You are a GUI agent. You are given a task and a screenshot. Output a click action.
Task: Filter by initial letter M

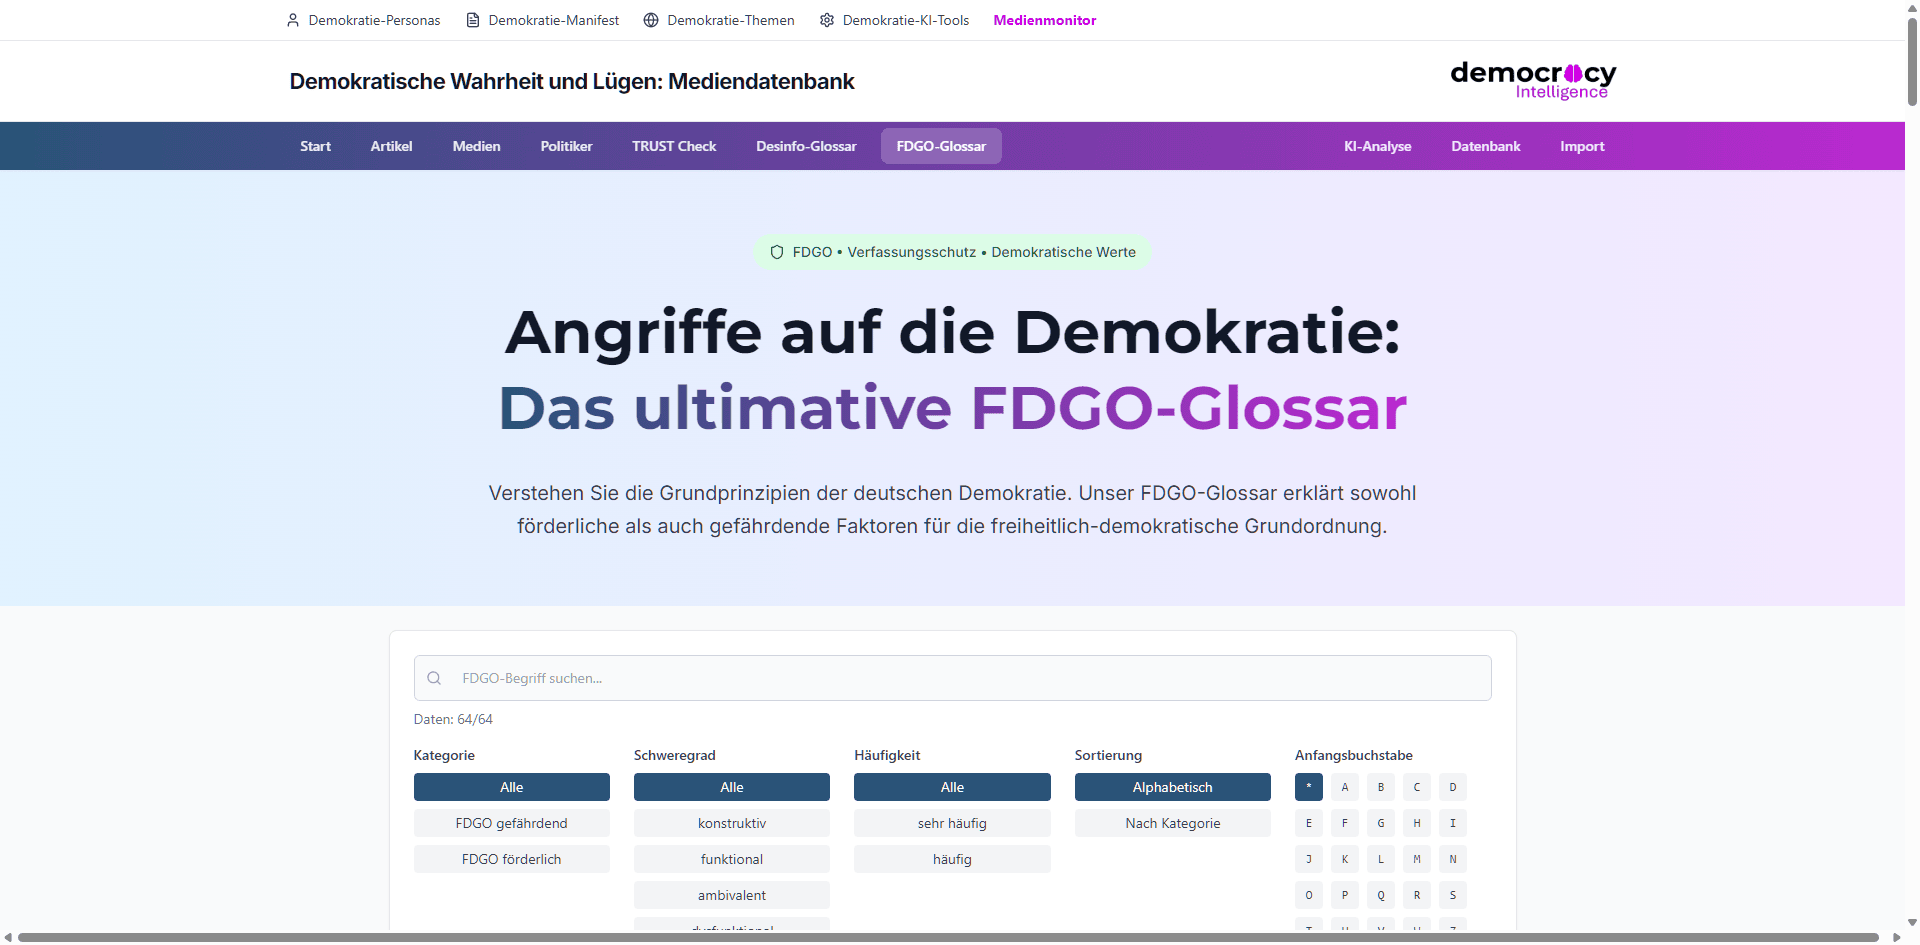point(1417,859)
